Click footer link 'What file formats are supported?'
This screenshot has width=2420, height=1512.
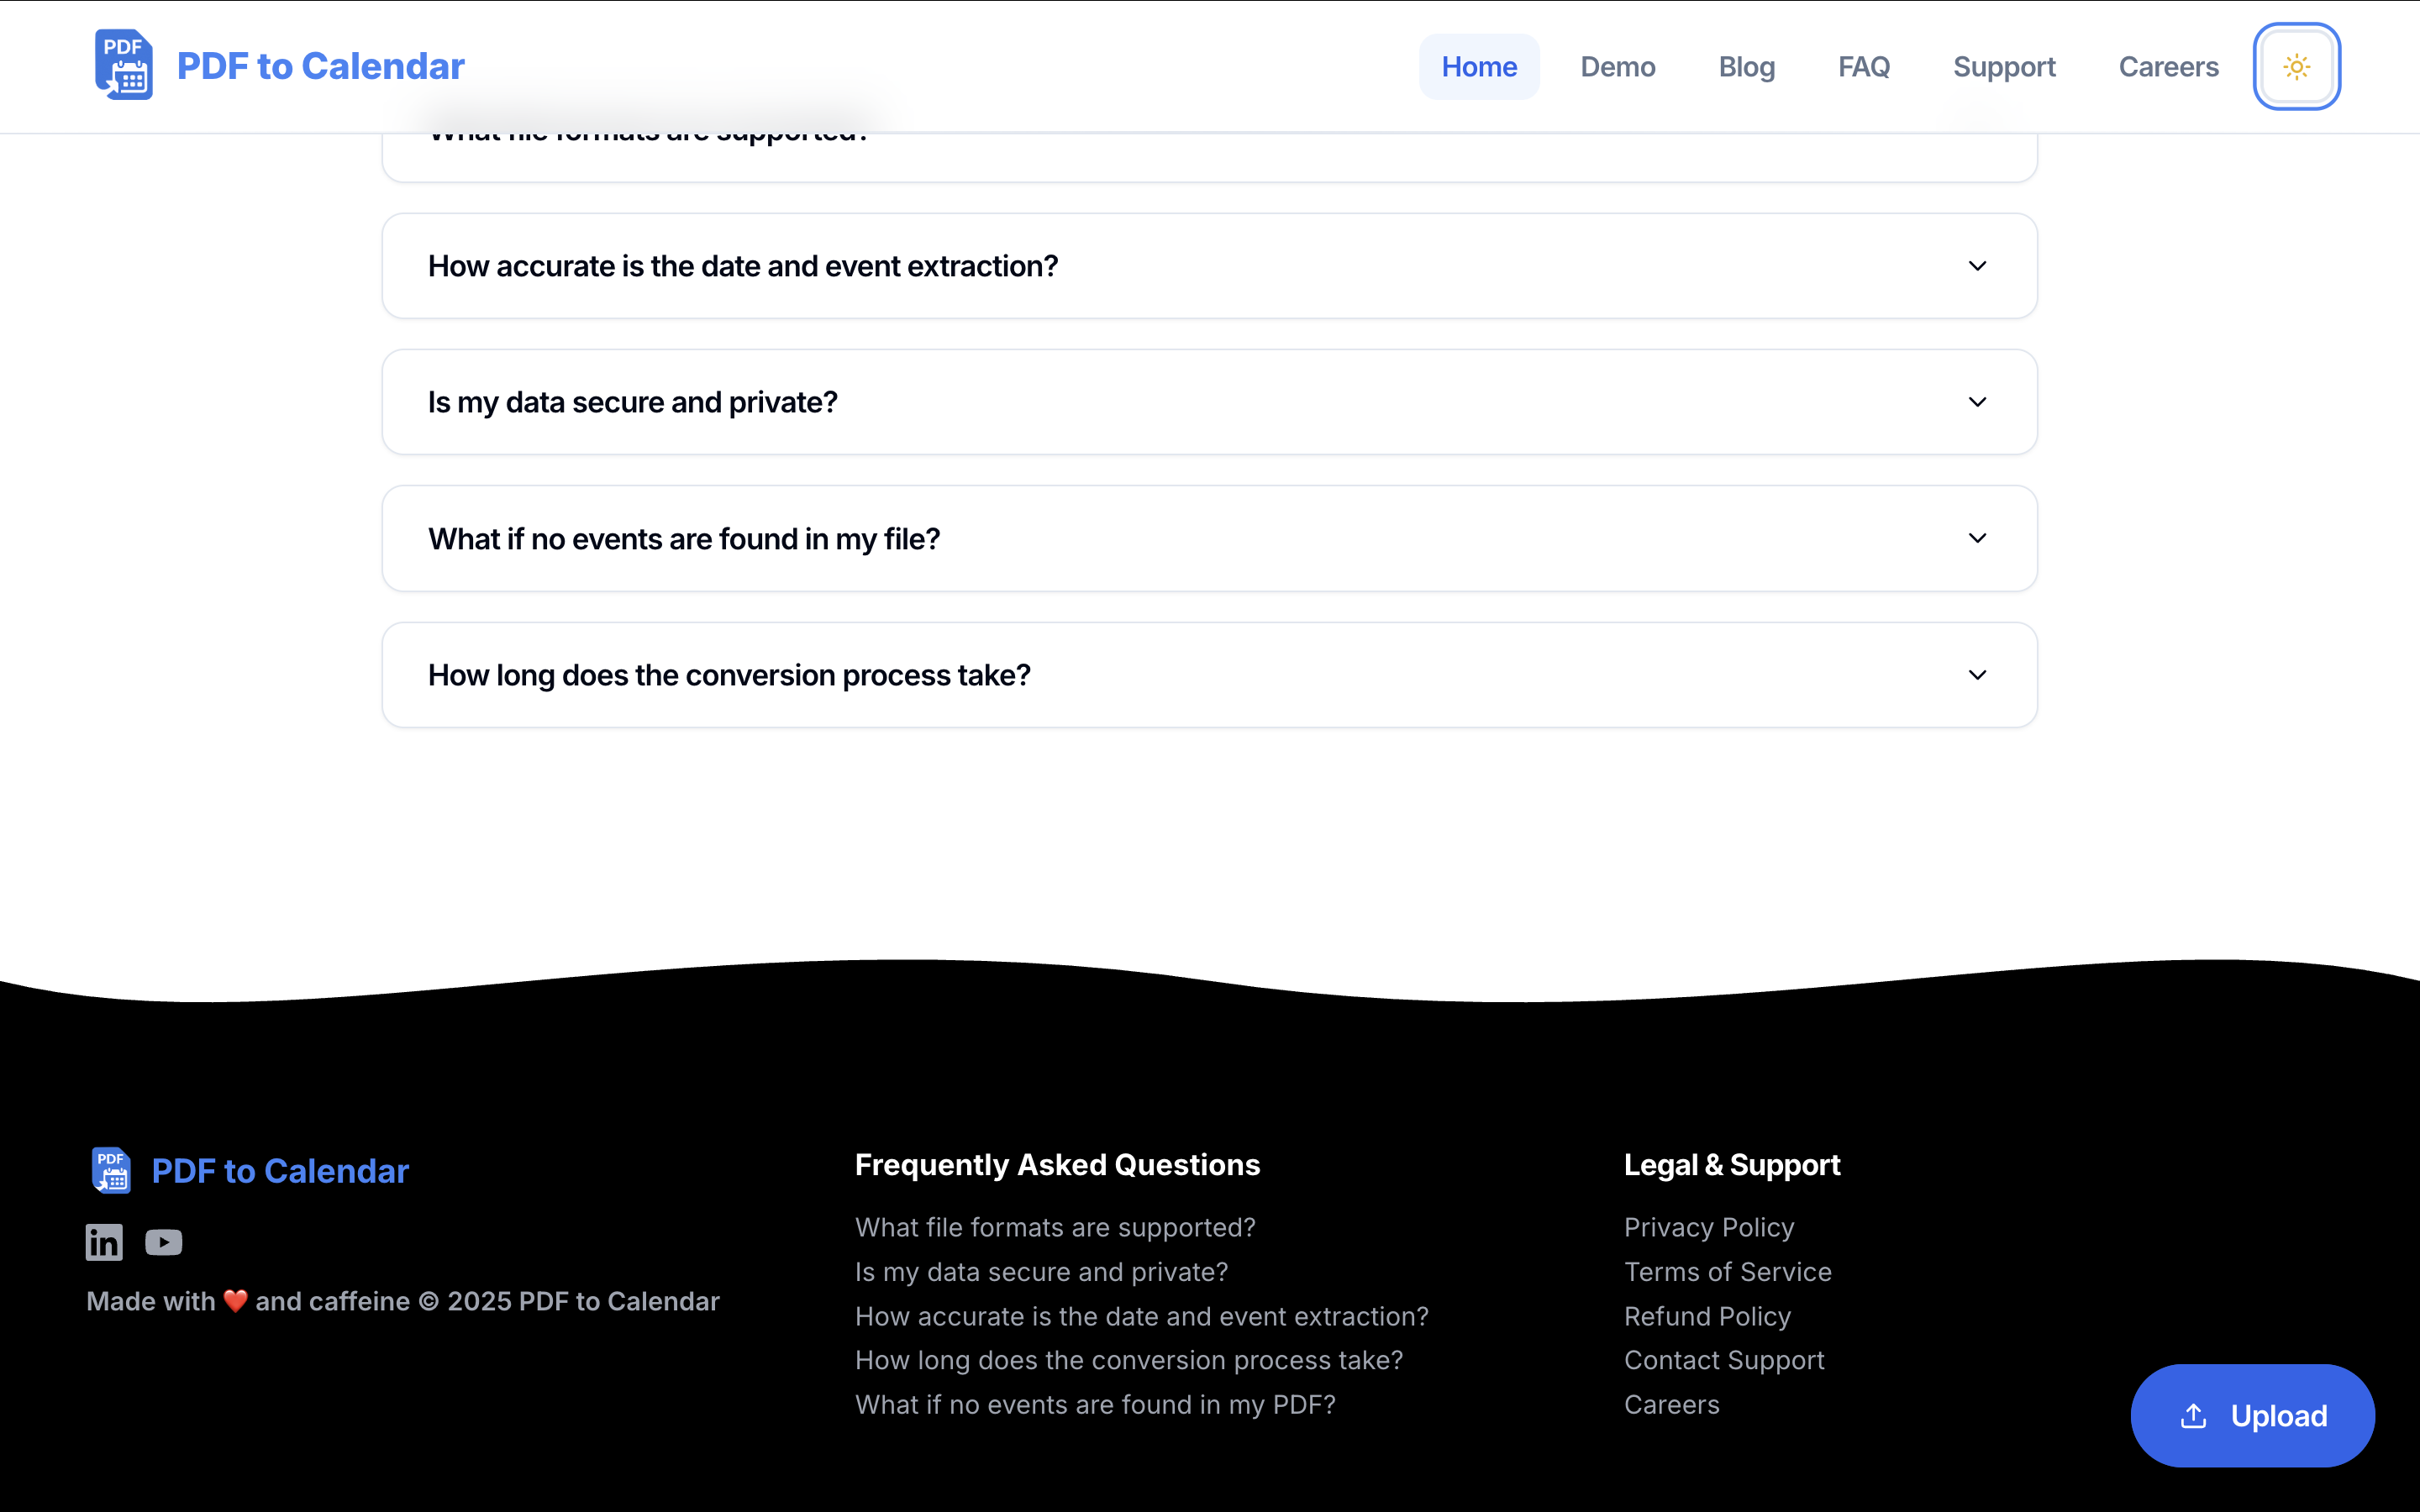pyautogui.click(x=1054, y=1227)
